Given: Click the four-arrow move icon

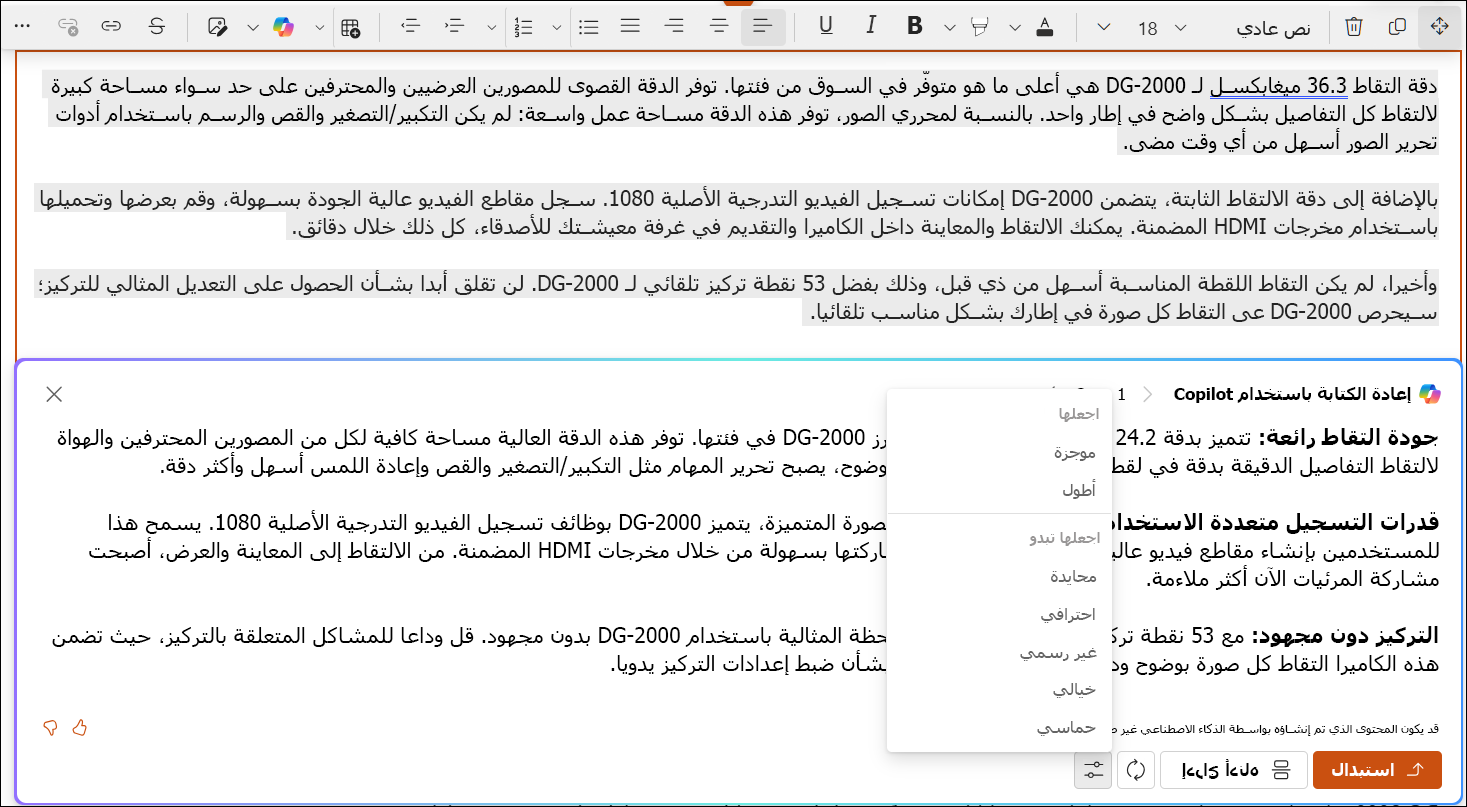Looking at the screenshot, I should [1440, 27].
